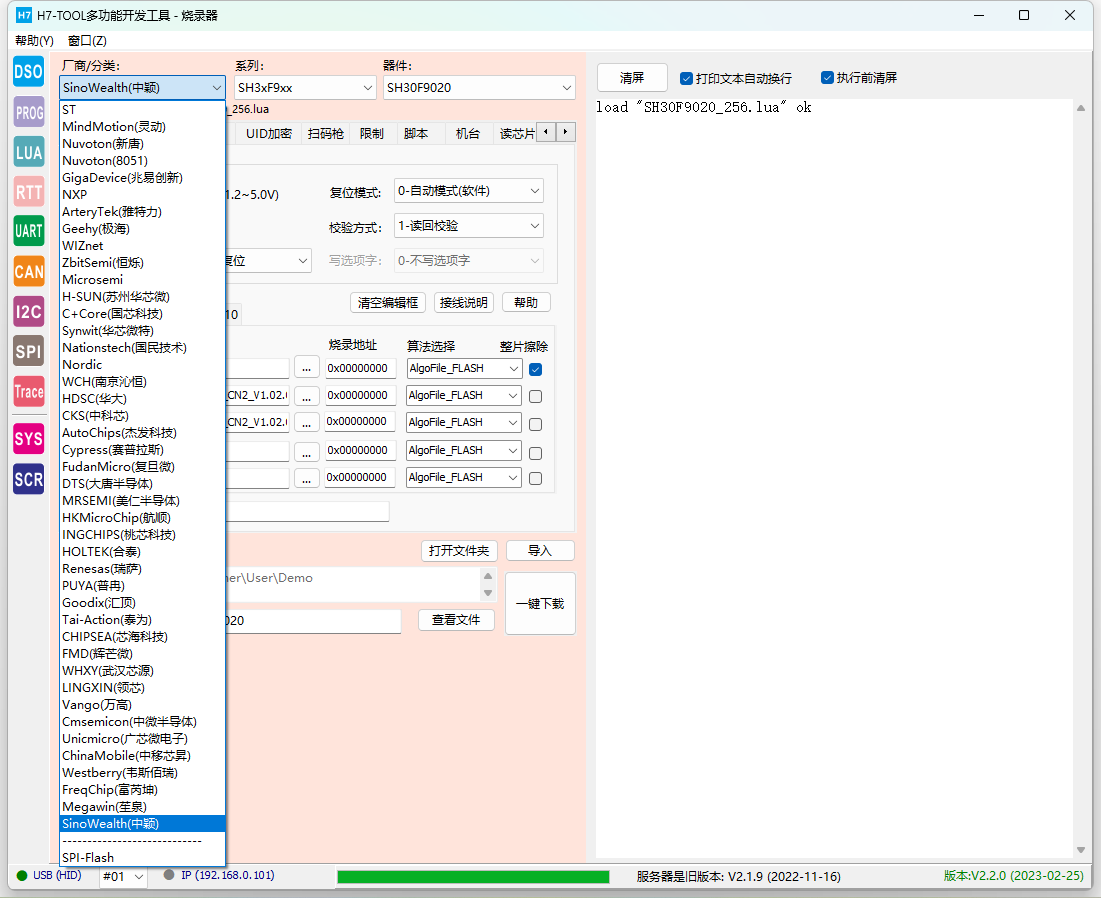The image size is (1101, 898).
Task: Click the 清空编辑框 button
Action: [x=388, y=303]
